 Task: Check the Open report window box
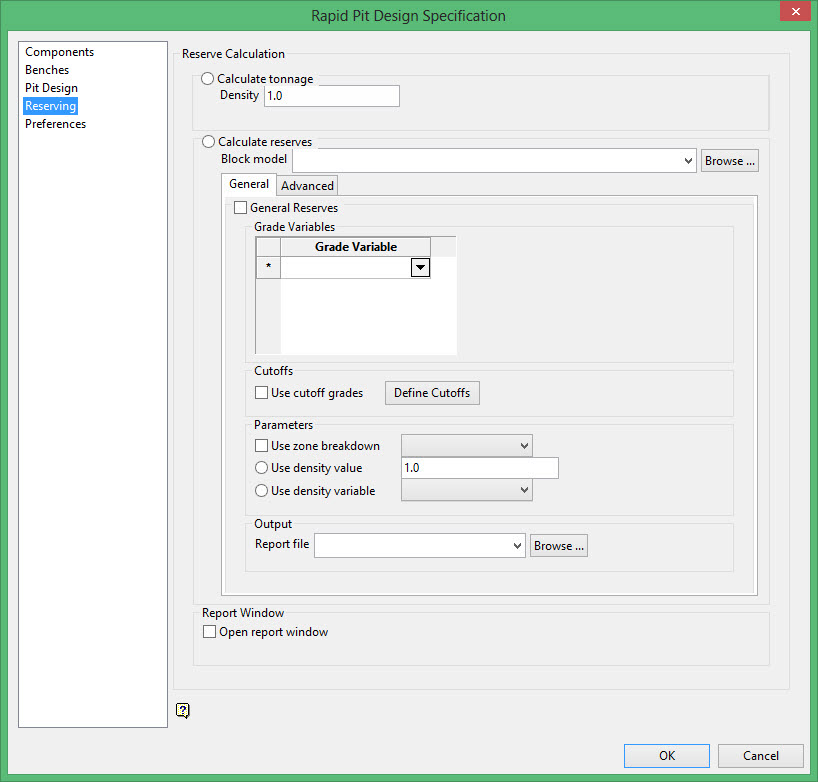[x=210, y=632]
